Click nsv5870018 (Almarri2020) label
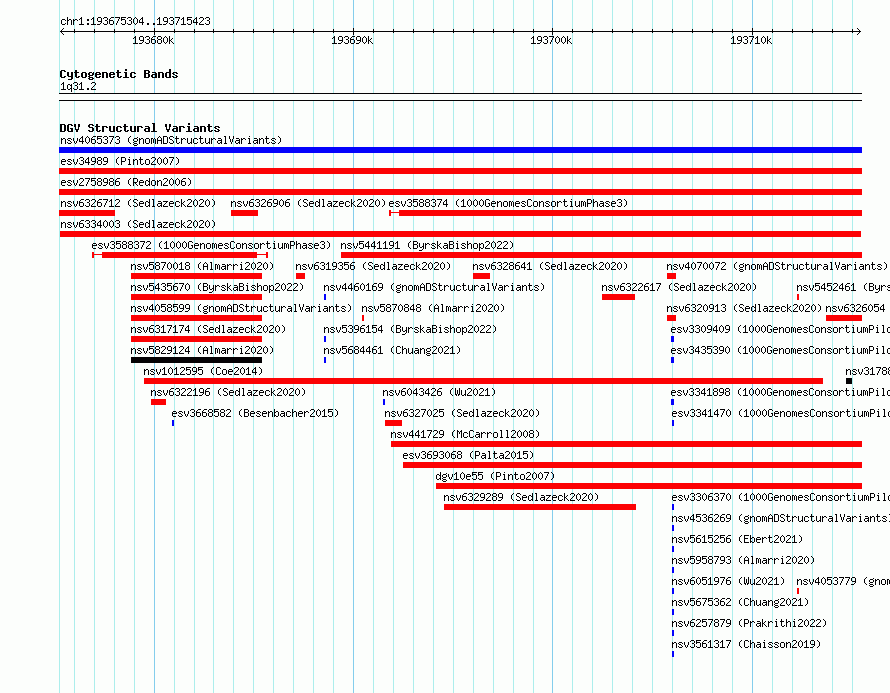This screenshot has height=693, width=890. [202, 266]
